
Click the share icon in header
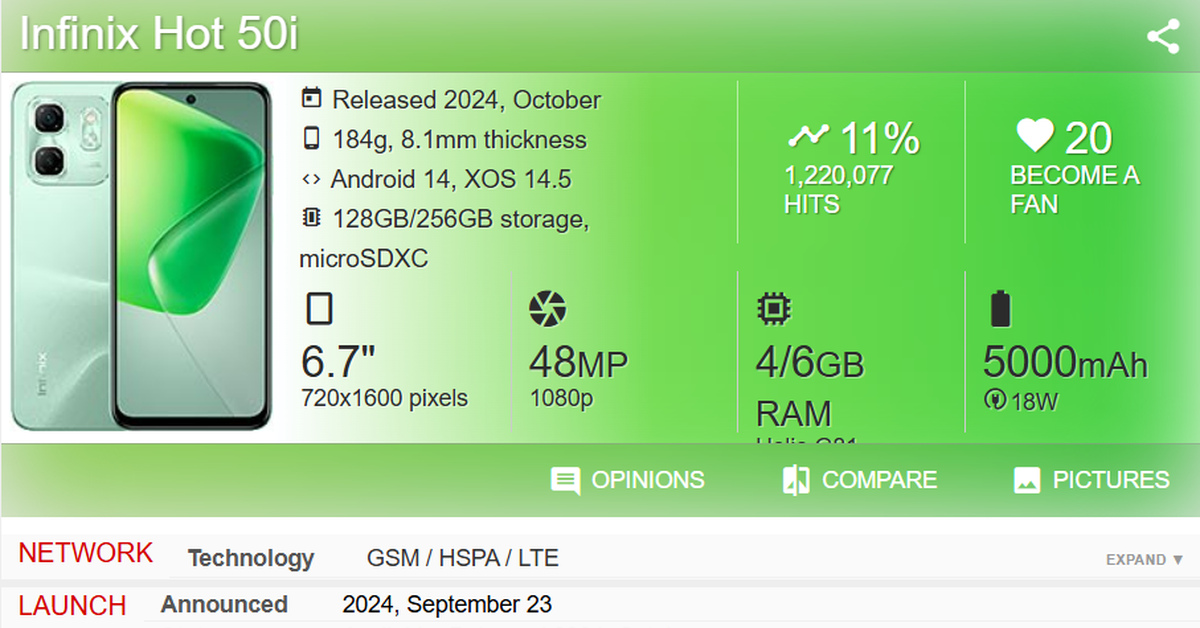[1163, 38]
